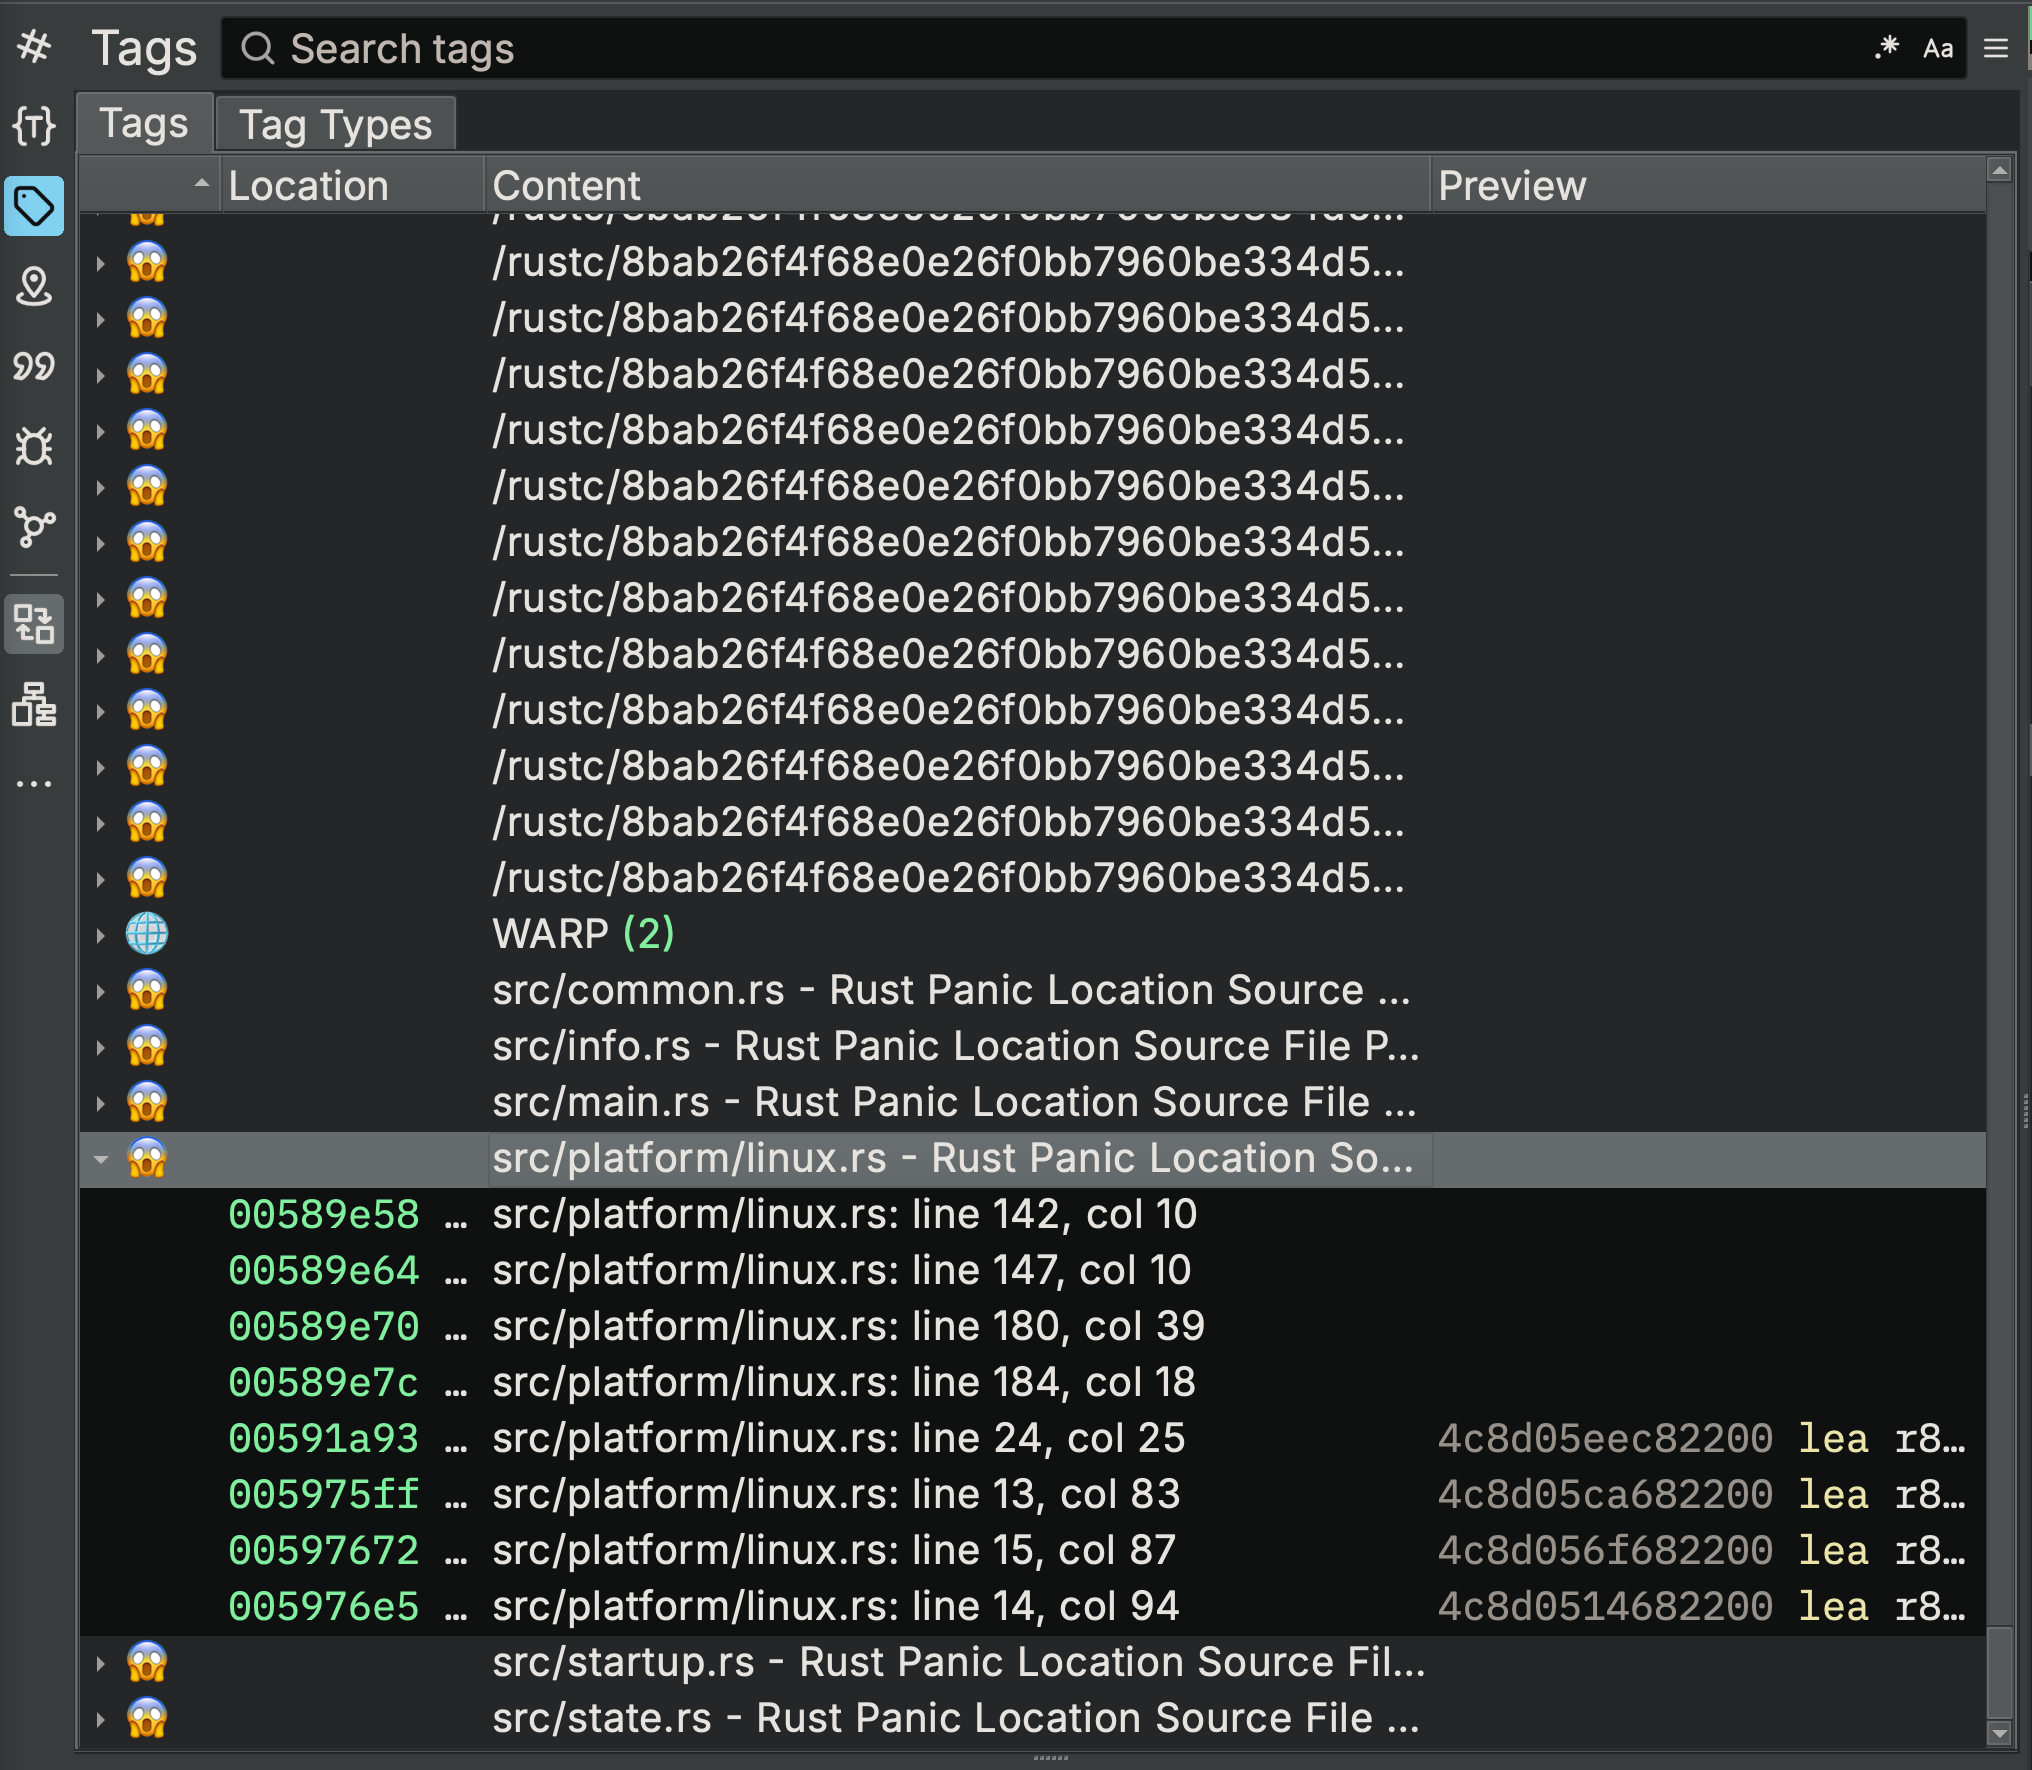This screenshot has height=1770, width=2032.
Task: Open the component swap sidebar icon
Action: pyautogui.click(x=35, y=624)
